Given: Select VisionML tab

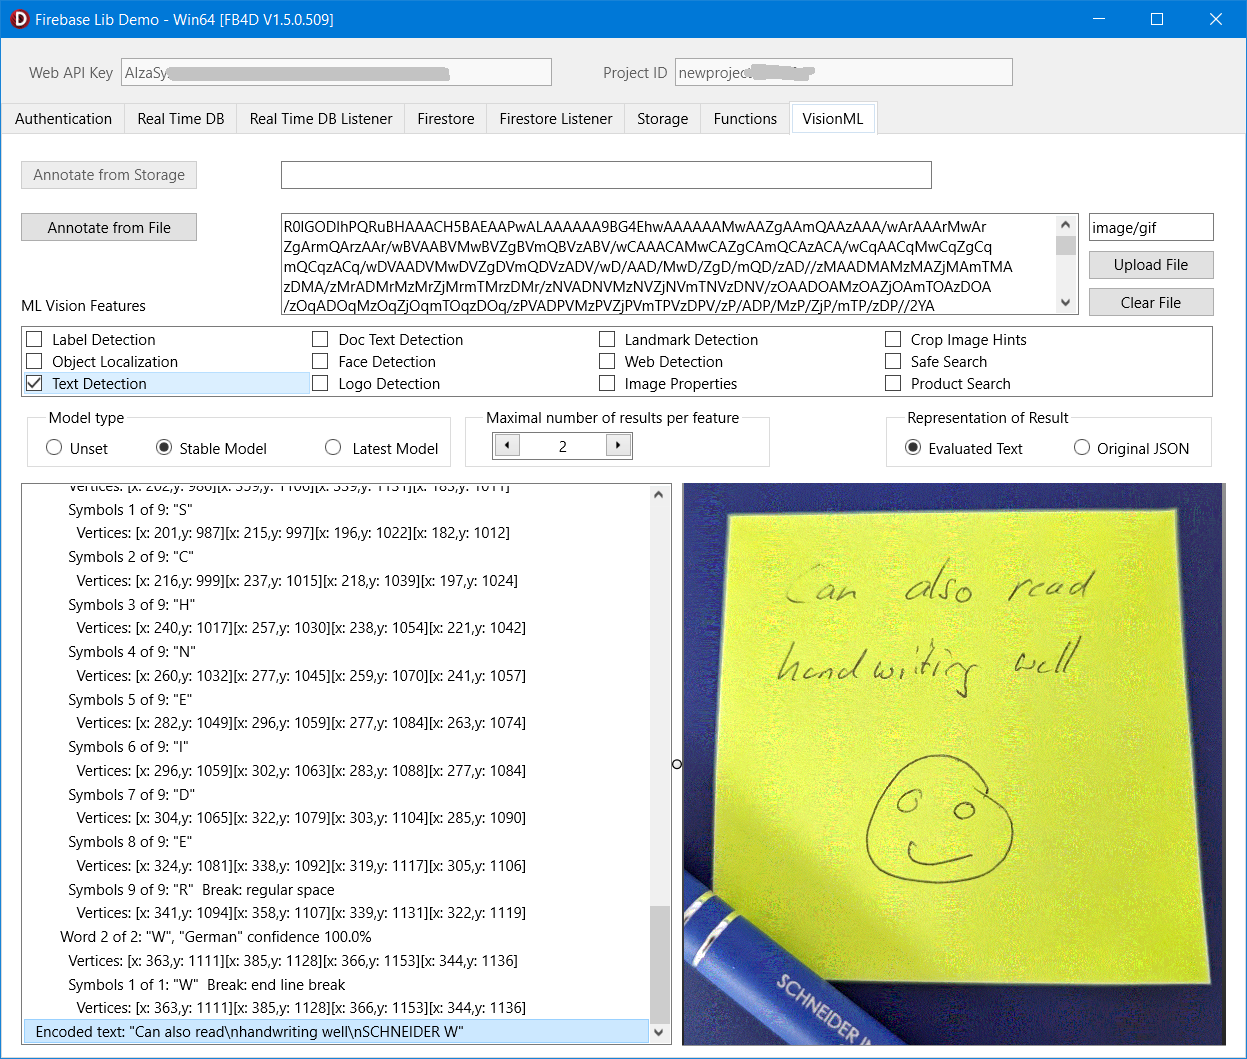Looking at the screenshot, I should 832,118.
